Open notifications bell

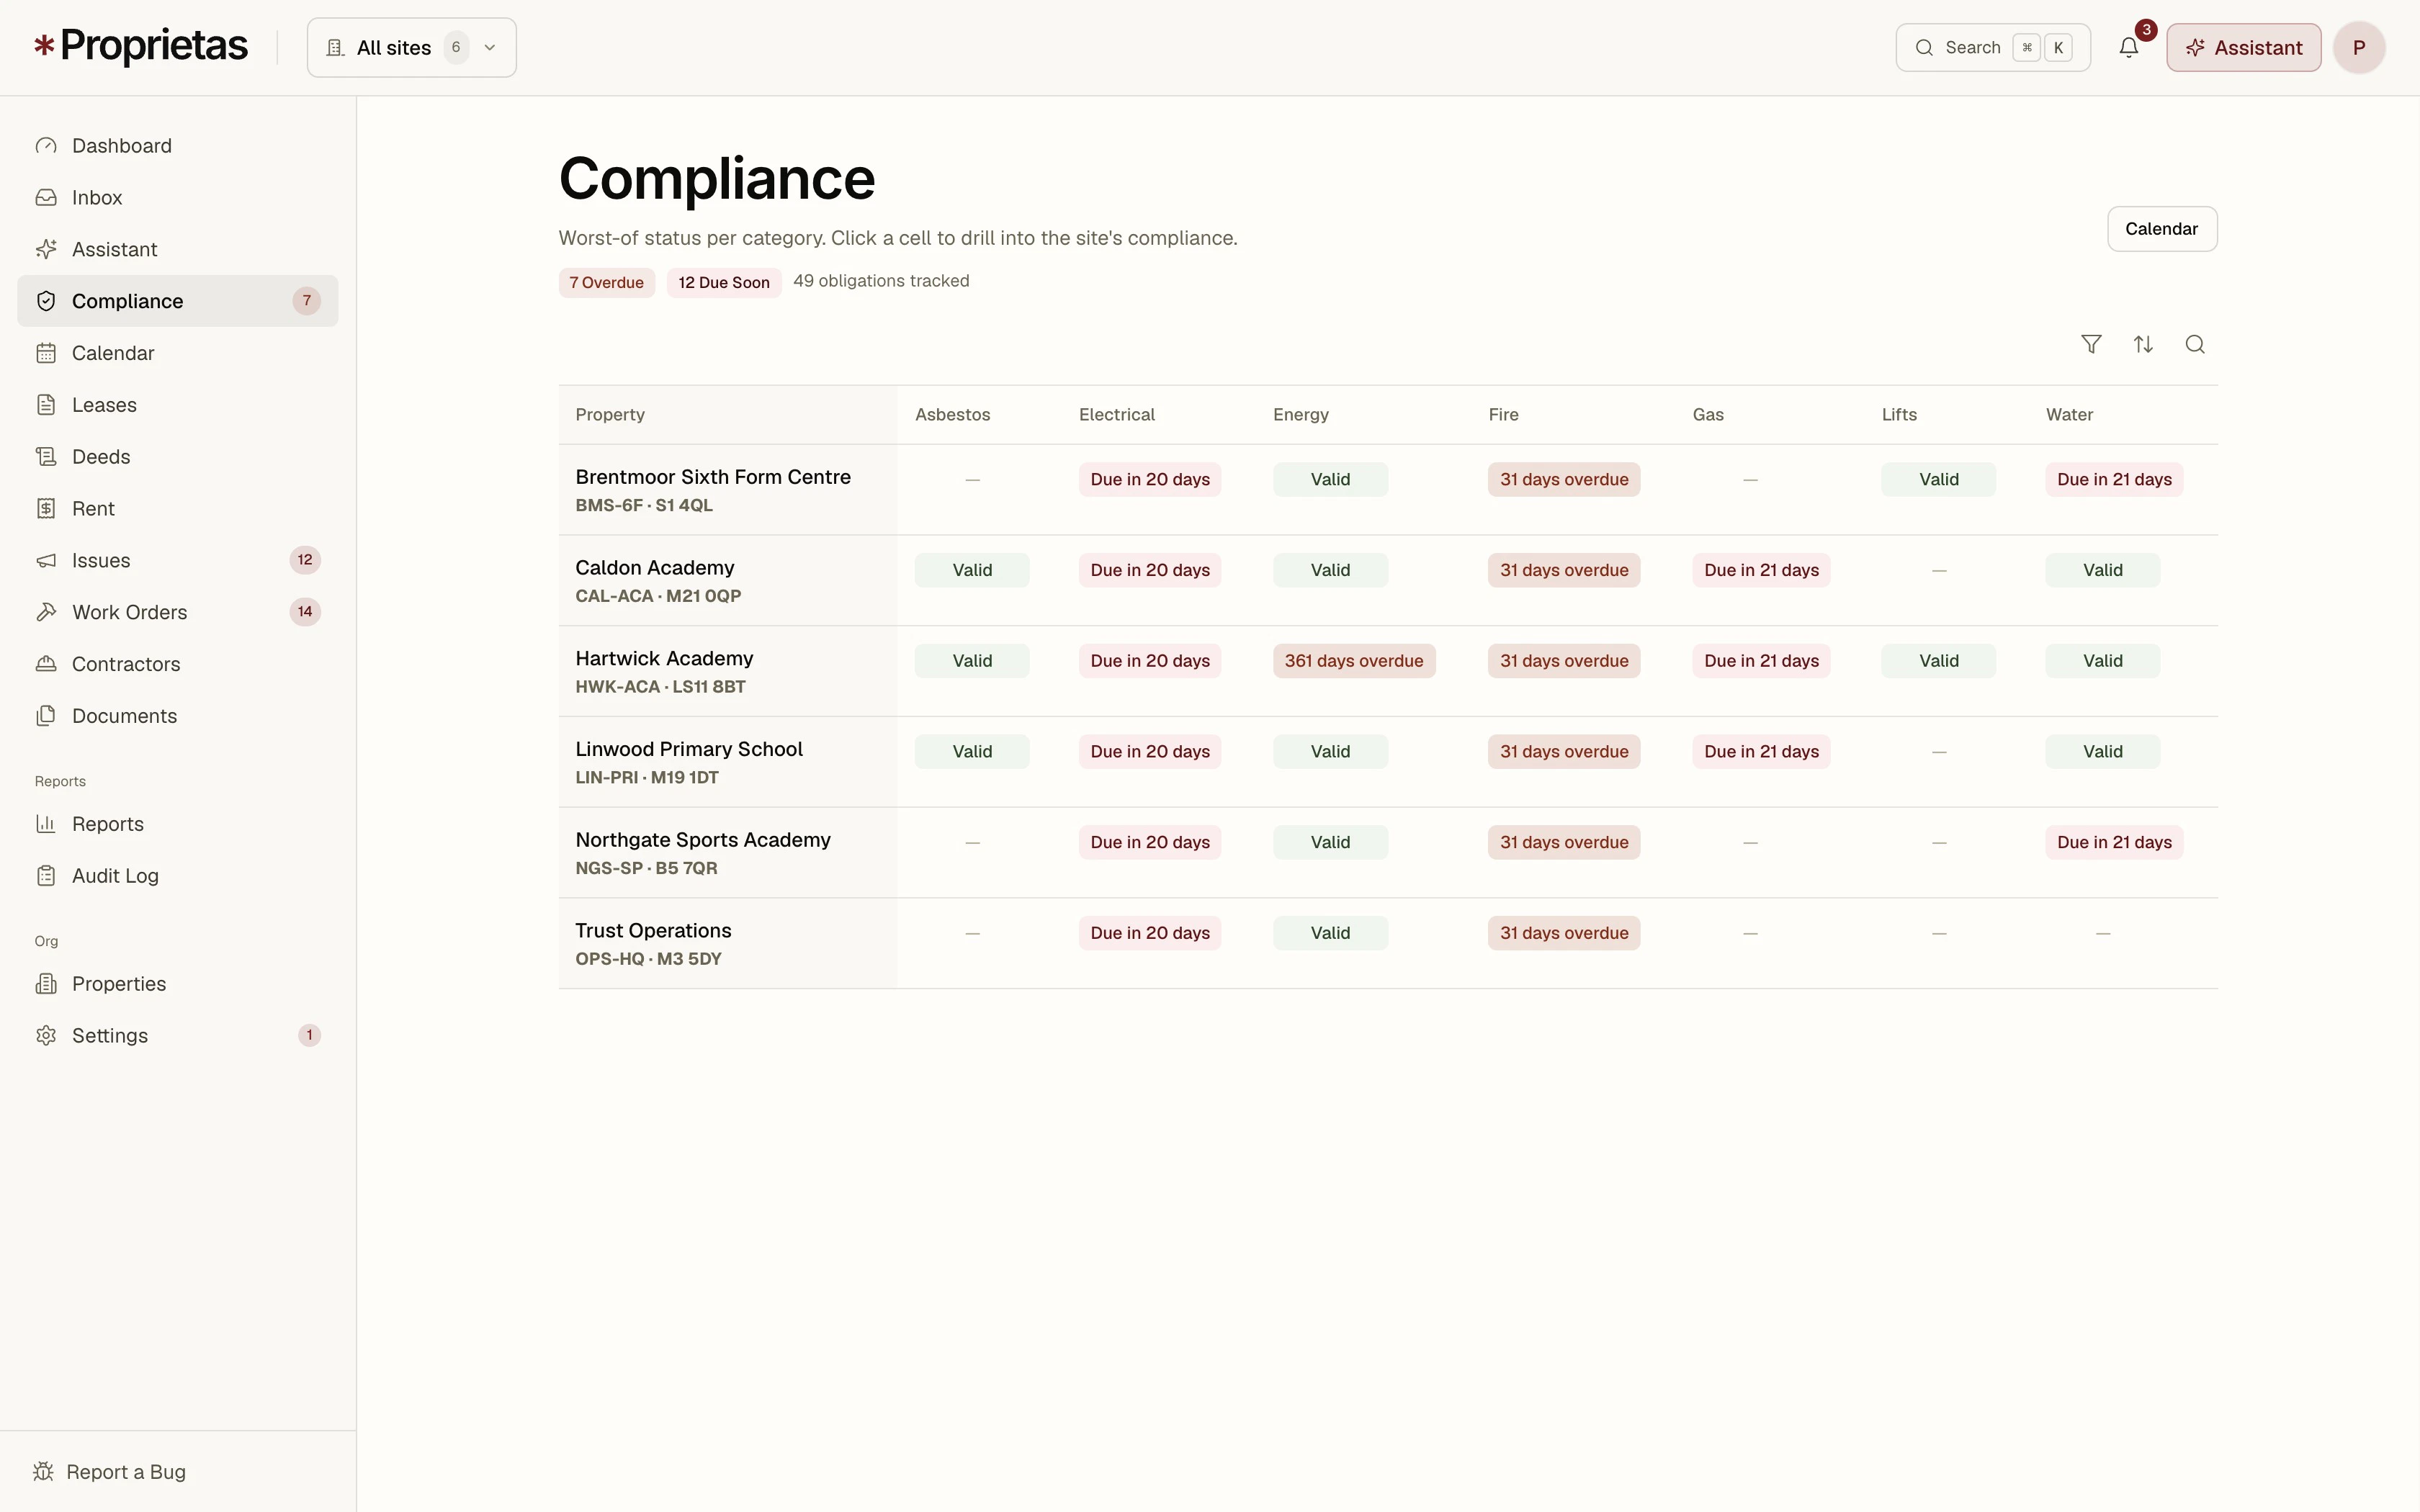[2129, 47]
